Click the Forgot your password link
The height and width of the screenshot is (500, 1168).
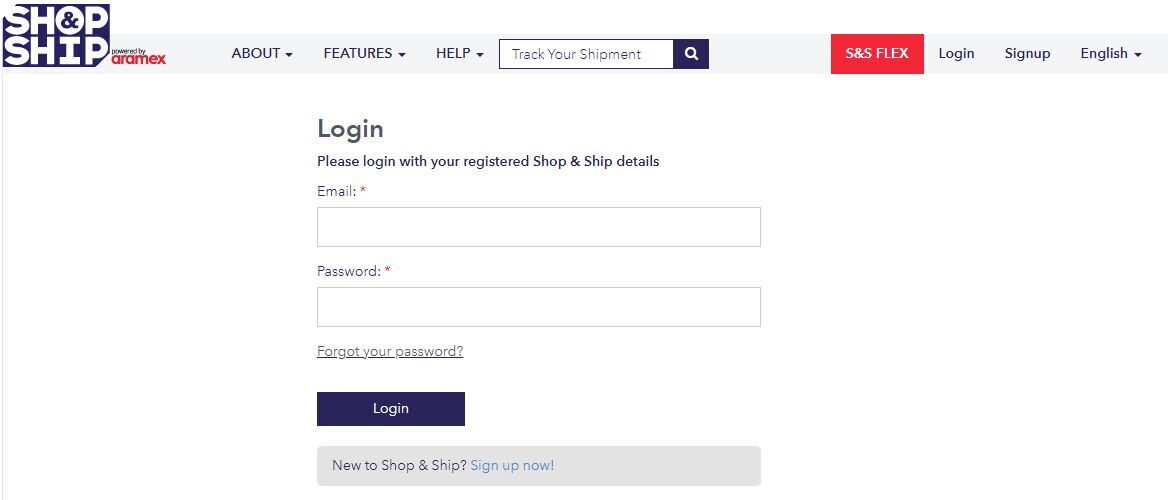pyautogui.click(x=390, y=351)
